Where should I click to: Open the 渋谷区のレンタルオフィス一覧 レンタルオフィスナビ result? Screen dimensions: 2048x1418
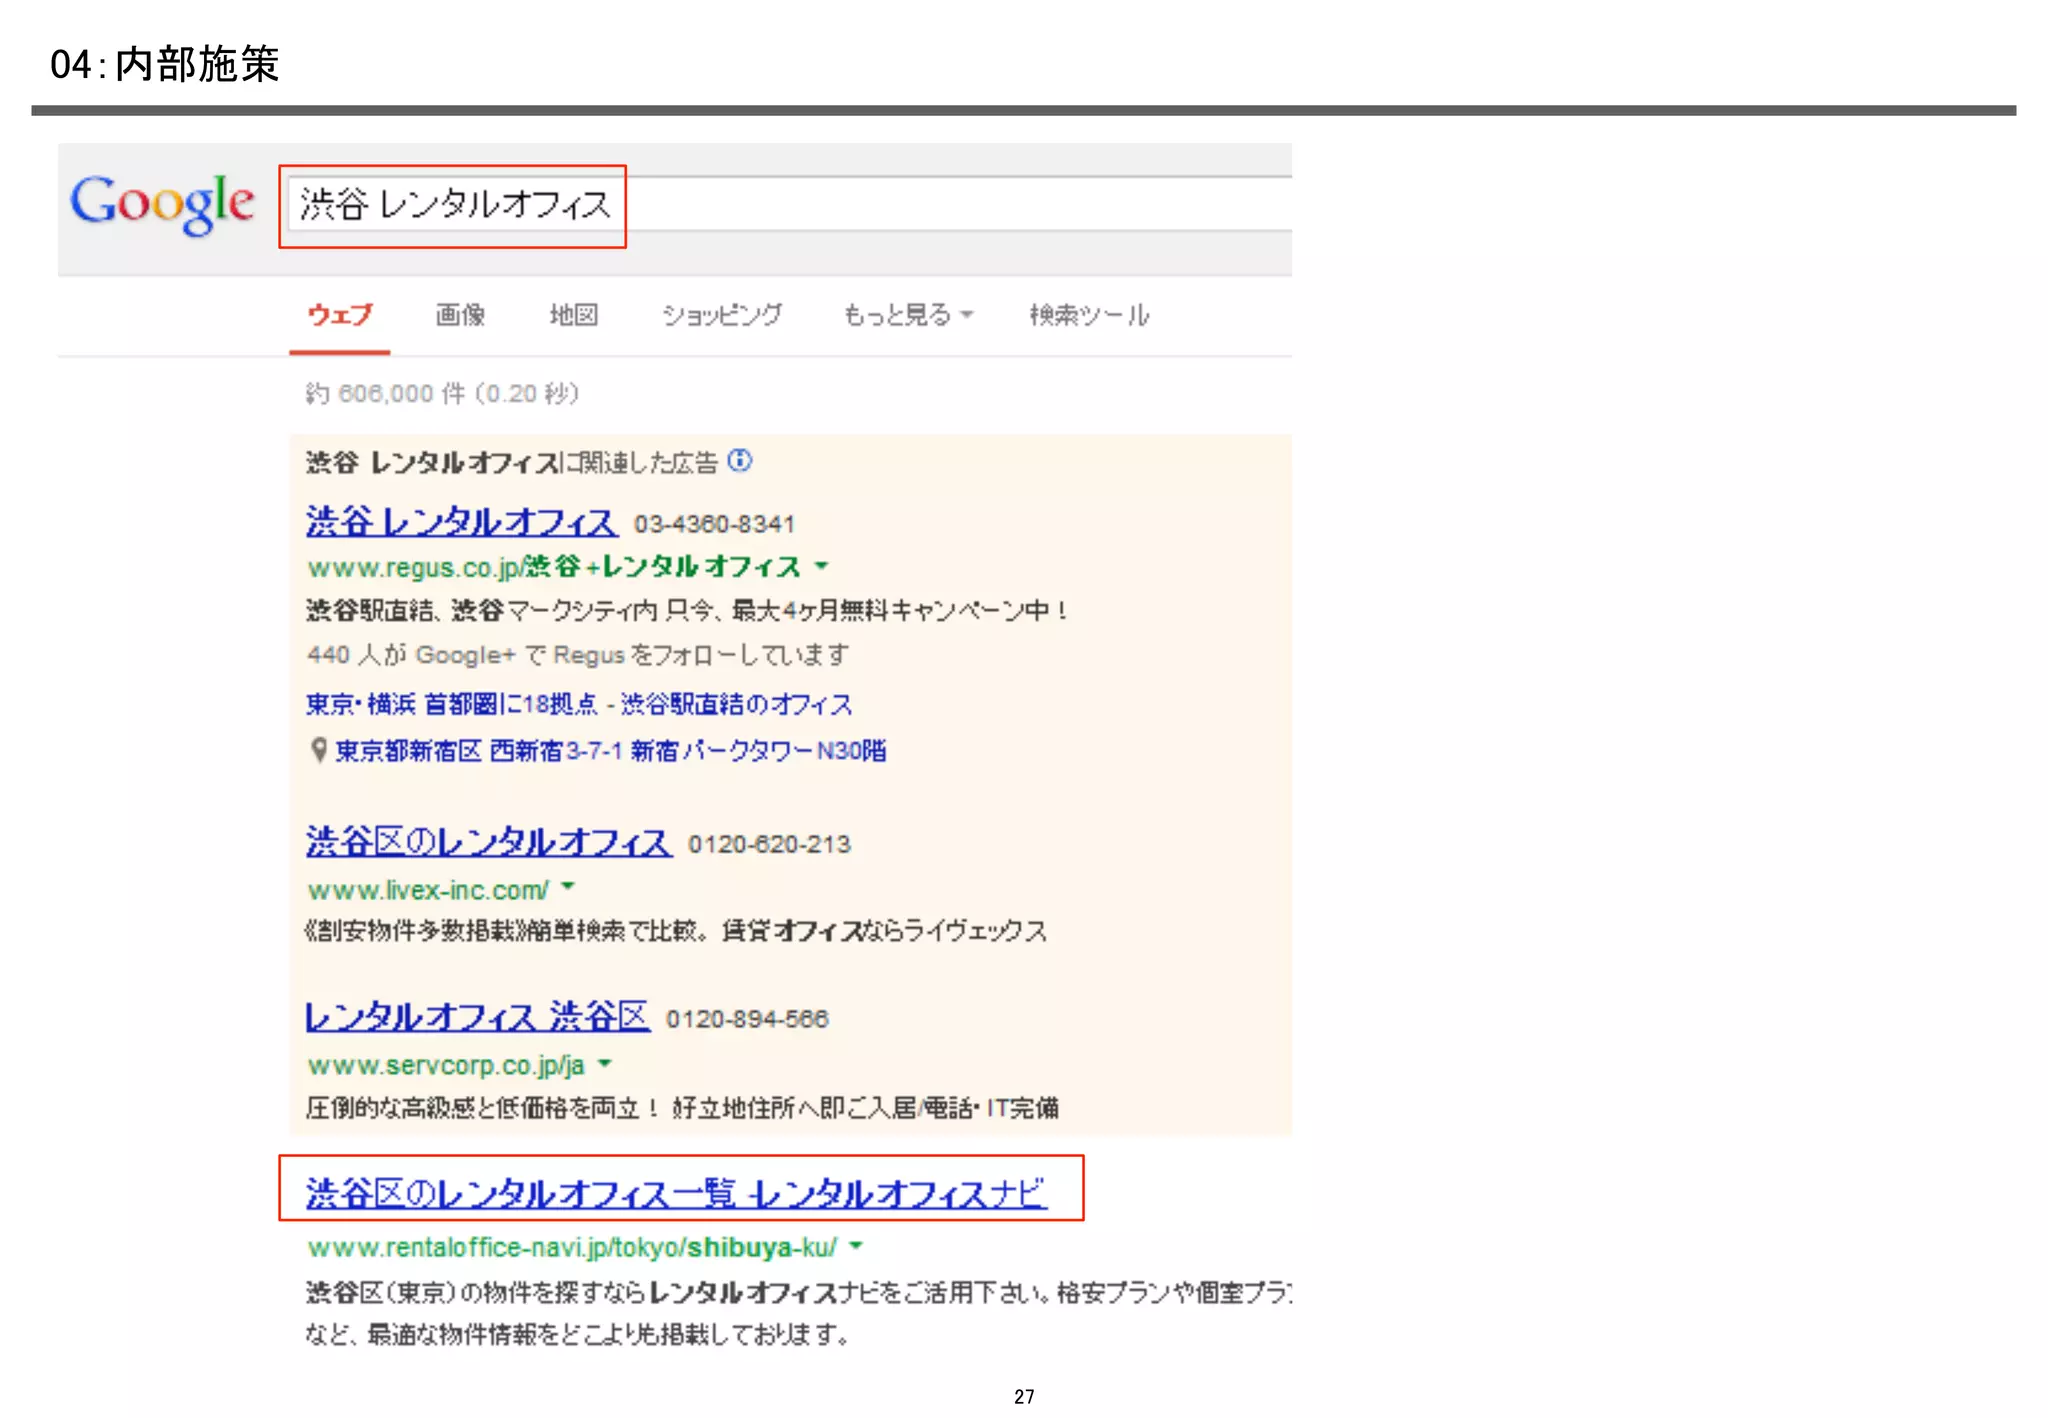[676, 1193]
